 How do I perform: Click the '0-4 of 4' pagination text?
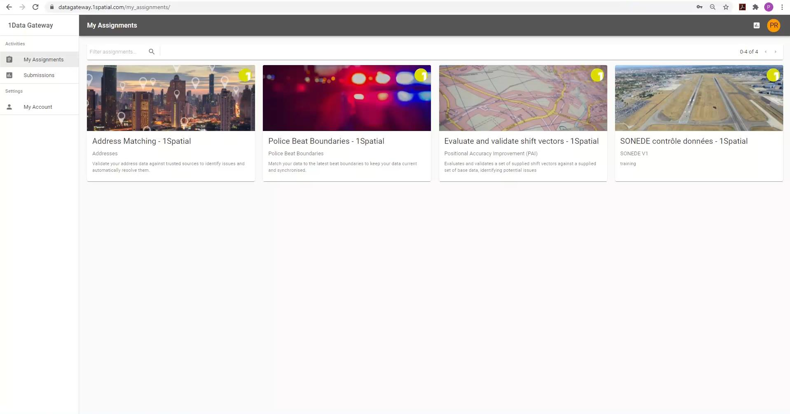pyautogui.click(x=749, y=51)
